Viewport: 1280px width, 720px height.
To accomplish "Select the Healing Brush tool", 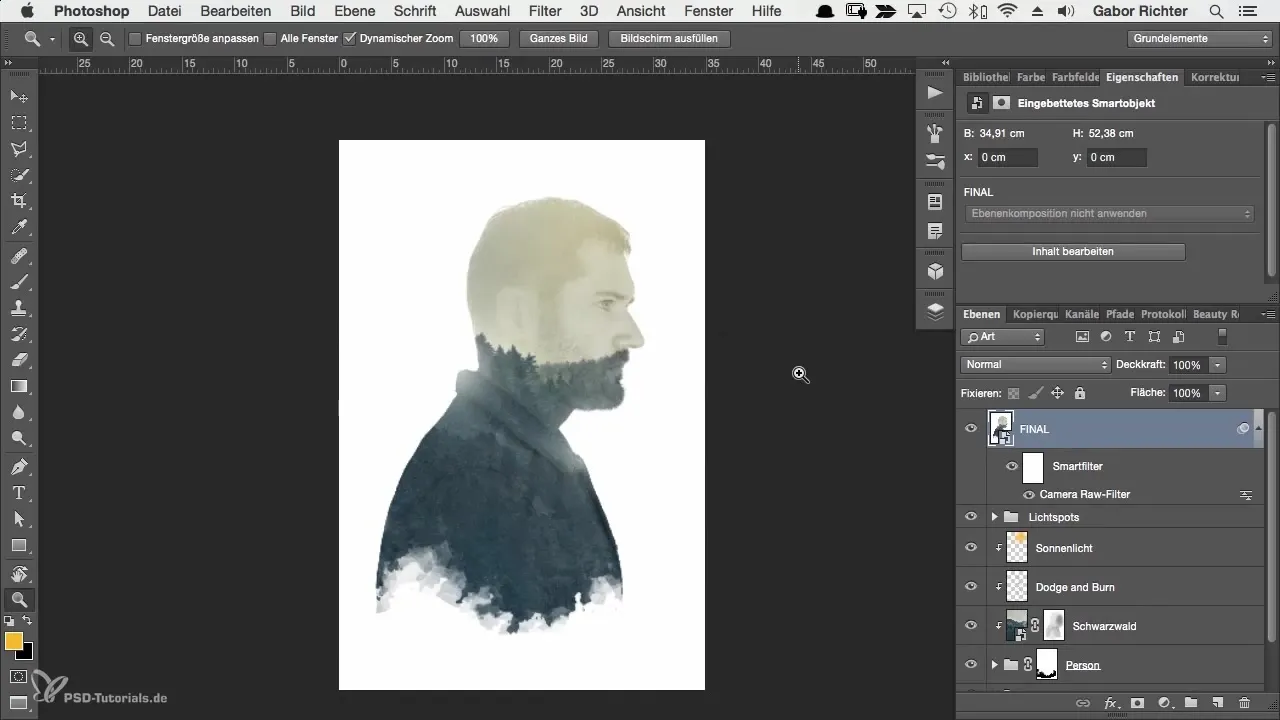I will pyautogui.click(x=19, y=256).
